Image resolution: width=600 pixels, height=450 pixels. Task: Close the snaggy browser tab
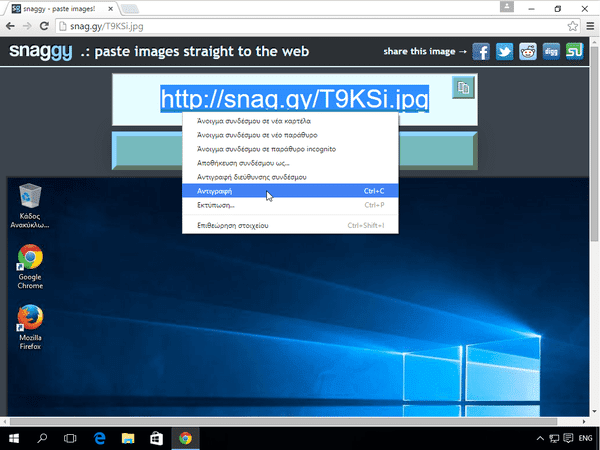click(x=111, y=9)
